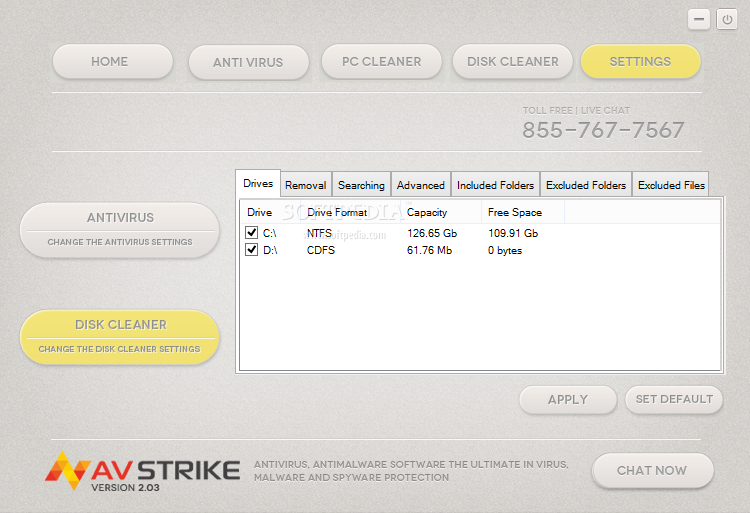Screen dimensions: 750x513
Task: Switch to the Drives tab
Action: [258, 183]
